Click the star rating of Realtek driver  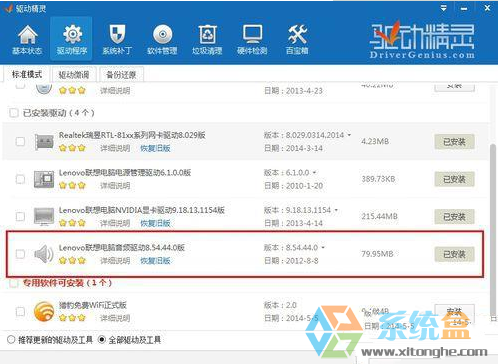tap(72, 148)
